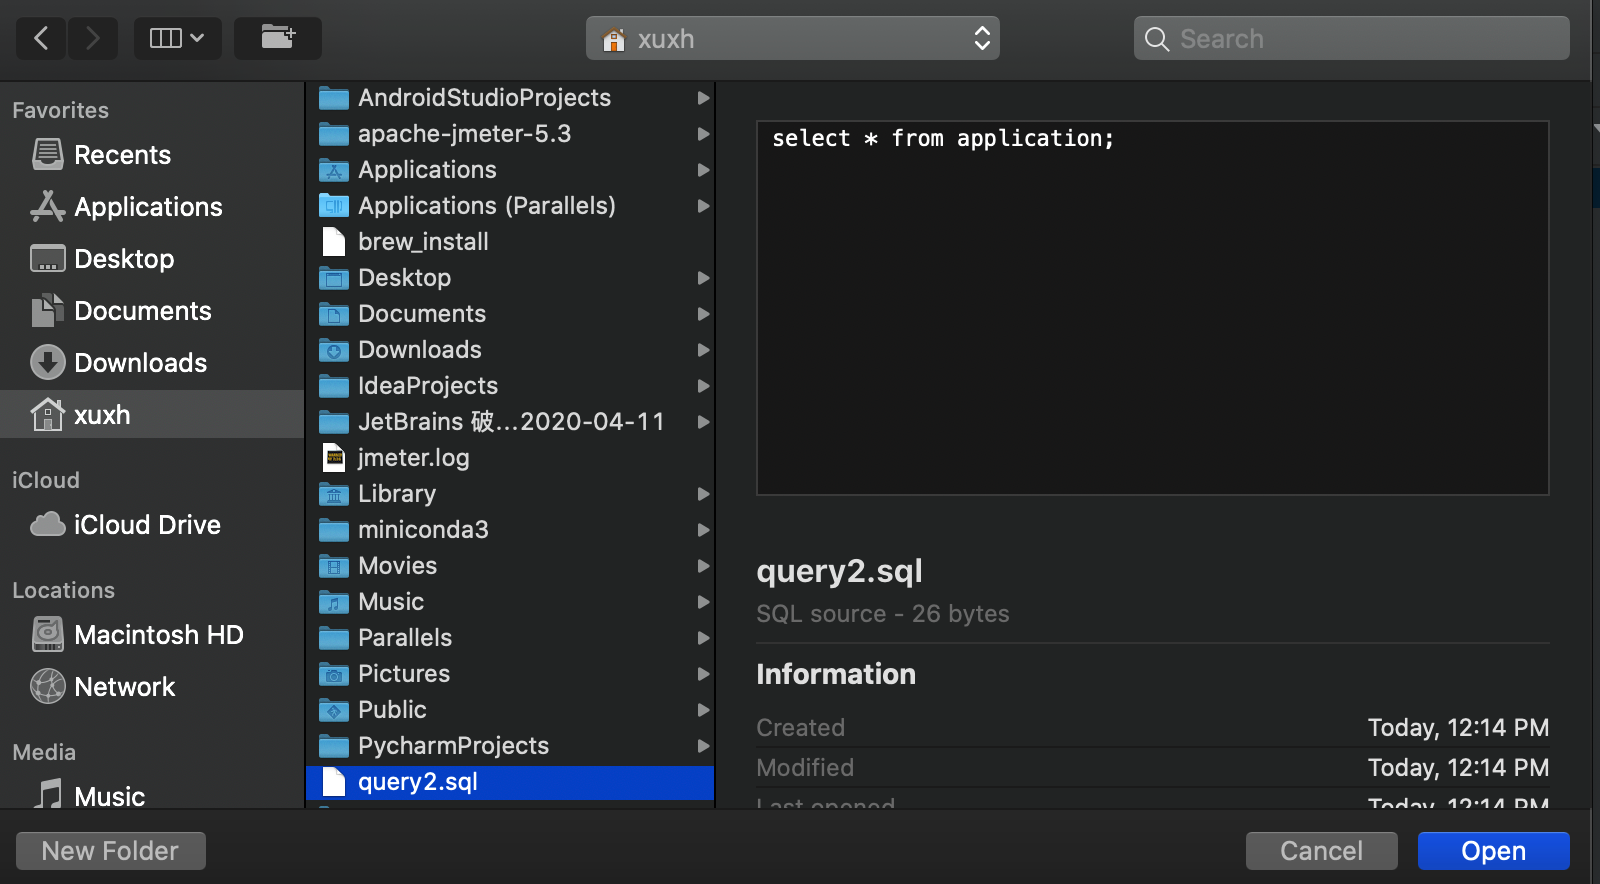Select the miniconda3 folder name
Screen dimensions: 1600x884
(x=423, y=530)
